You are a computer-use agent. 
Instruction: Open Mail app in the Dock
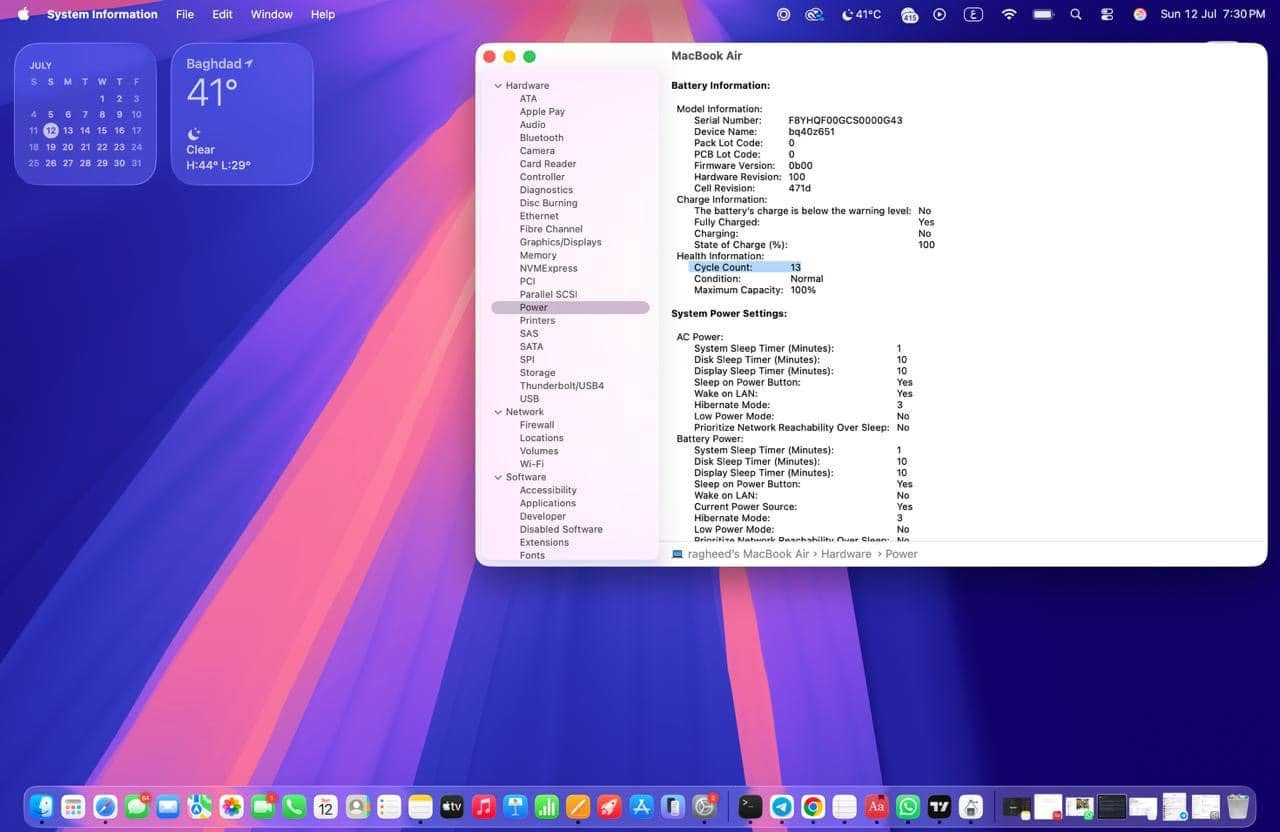(168, 806)
